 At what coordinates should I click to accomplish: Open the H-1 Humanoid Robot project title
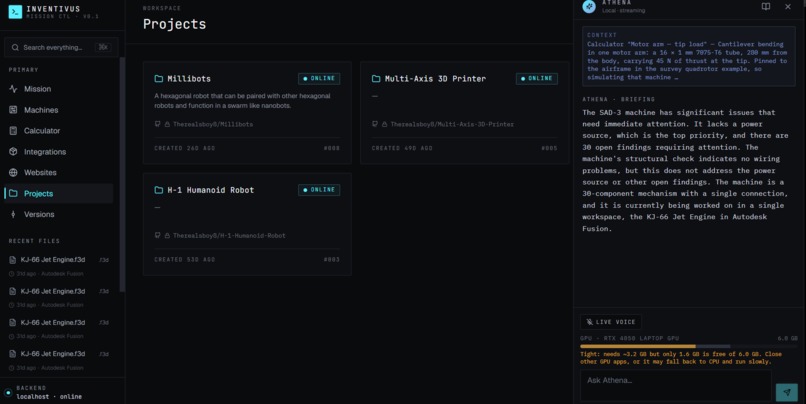(210, 190)
